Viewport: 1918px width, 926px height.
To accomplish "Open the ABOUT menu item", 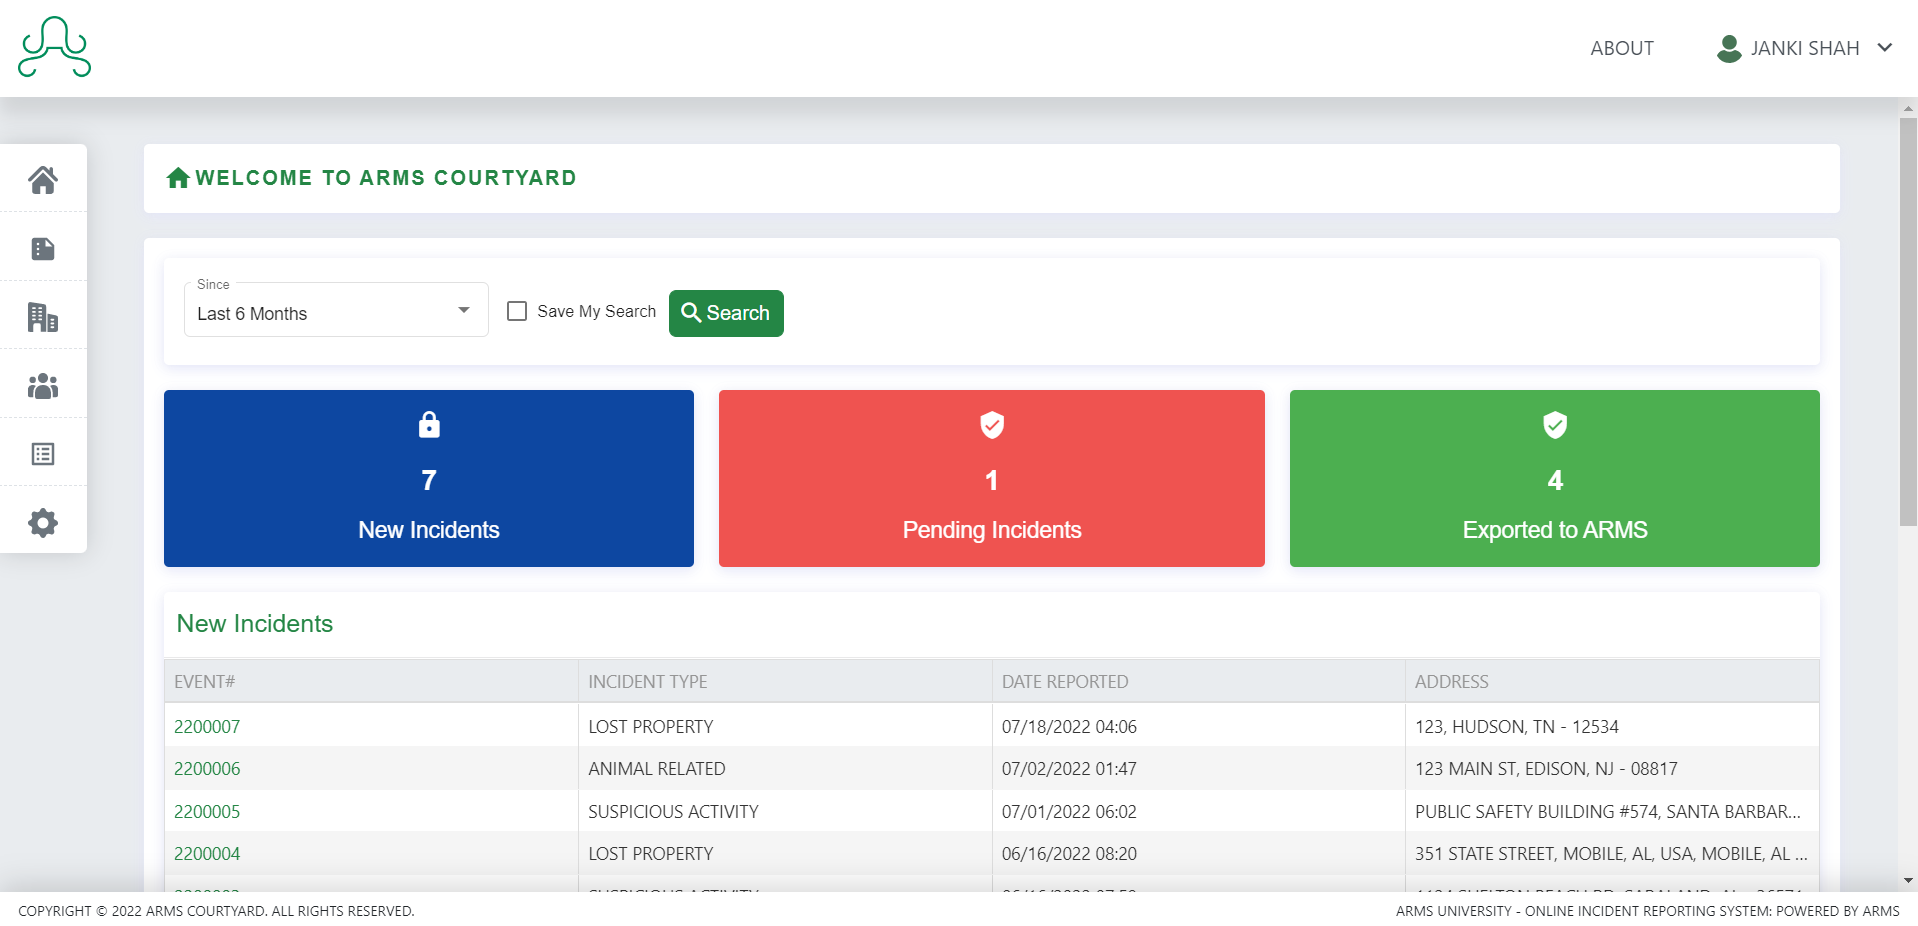I will [x=1621, y=47].
